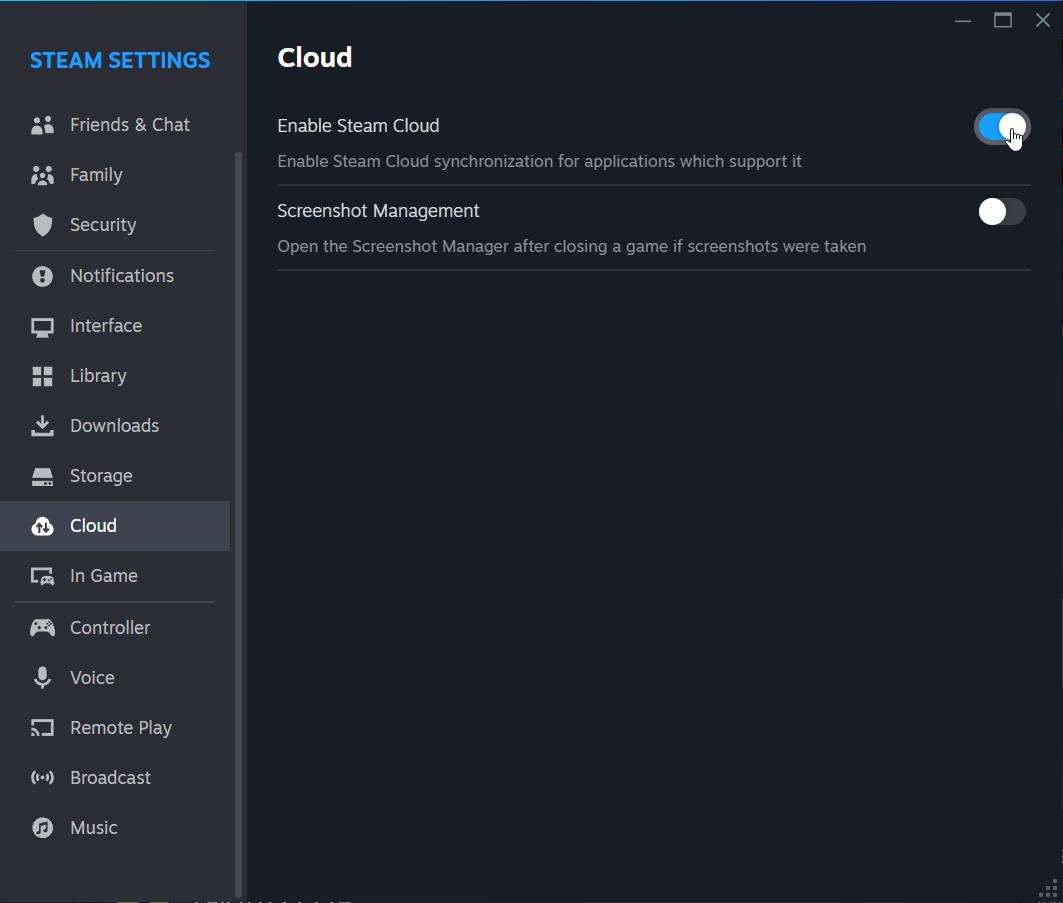This screenshot has height=903, width=1063.
Task: Click the Music note icon
Action: [x=42, y=828]
